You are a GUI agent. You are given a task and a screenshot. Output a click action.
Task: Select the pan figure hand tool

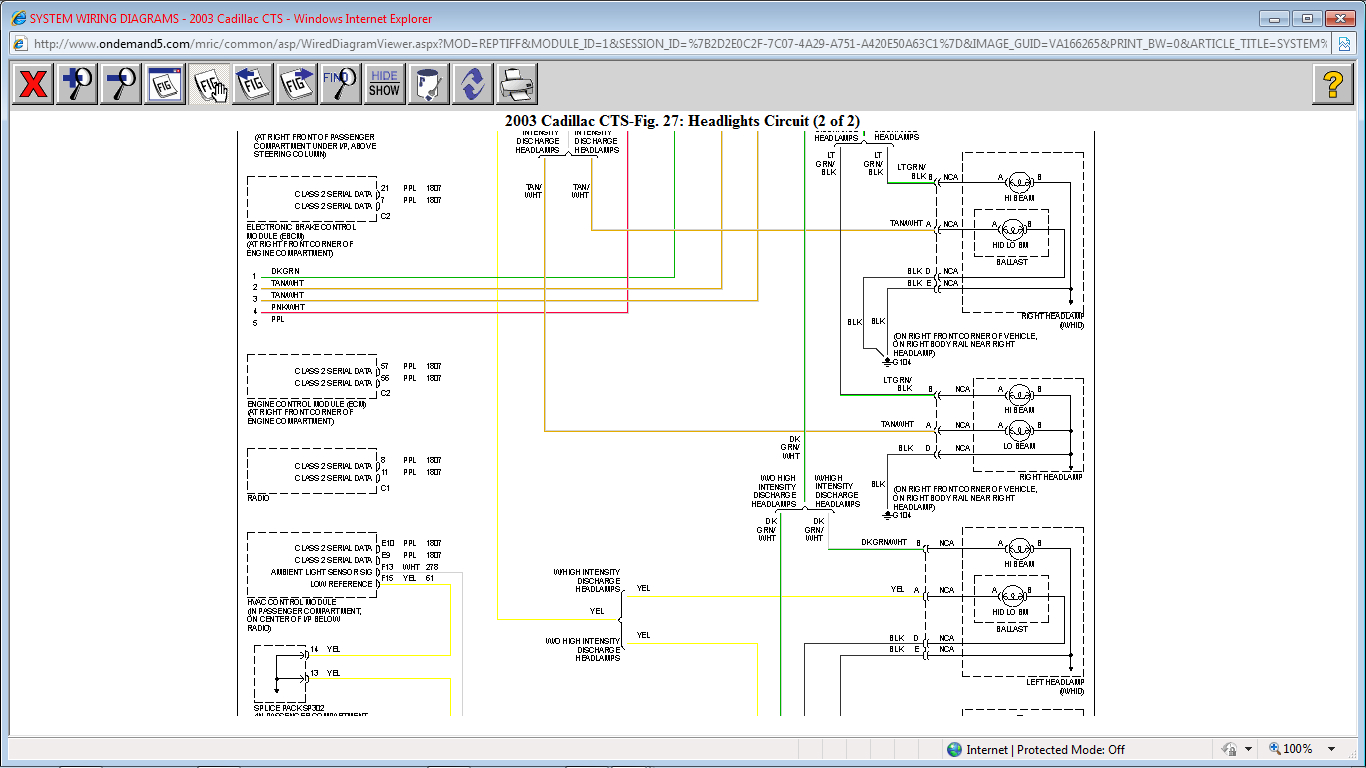coord(209,84)
